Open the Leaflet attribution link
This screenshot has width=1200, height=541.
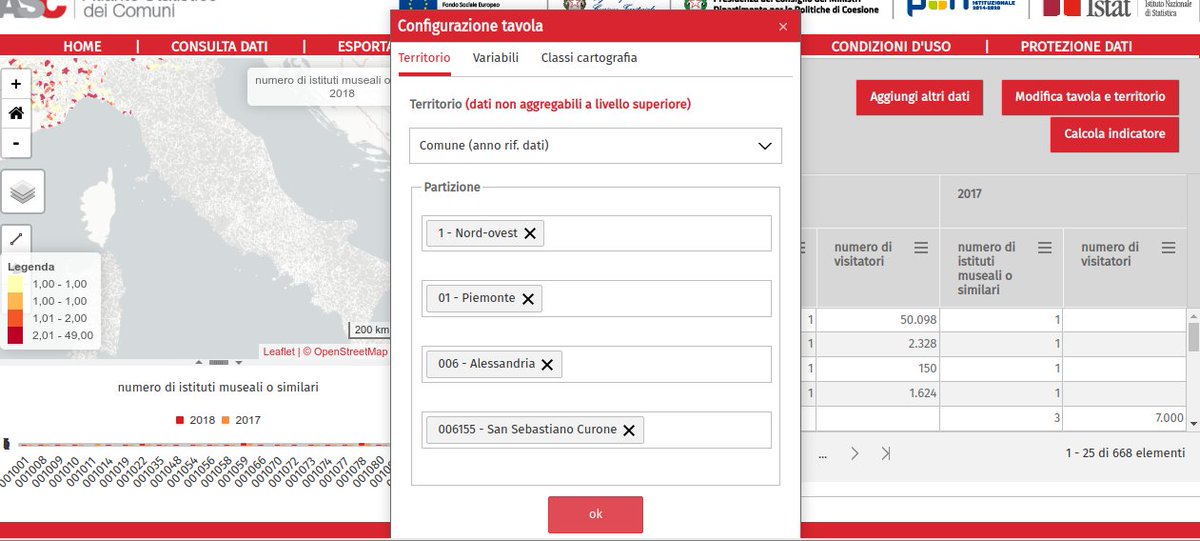[x=279, y=352]
